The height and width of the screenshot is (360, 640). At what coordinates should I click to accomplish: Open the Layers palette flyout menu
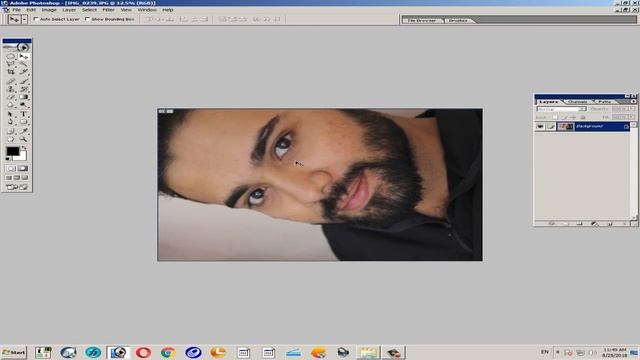click(633, 101)
